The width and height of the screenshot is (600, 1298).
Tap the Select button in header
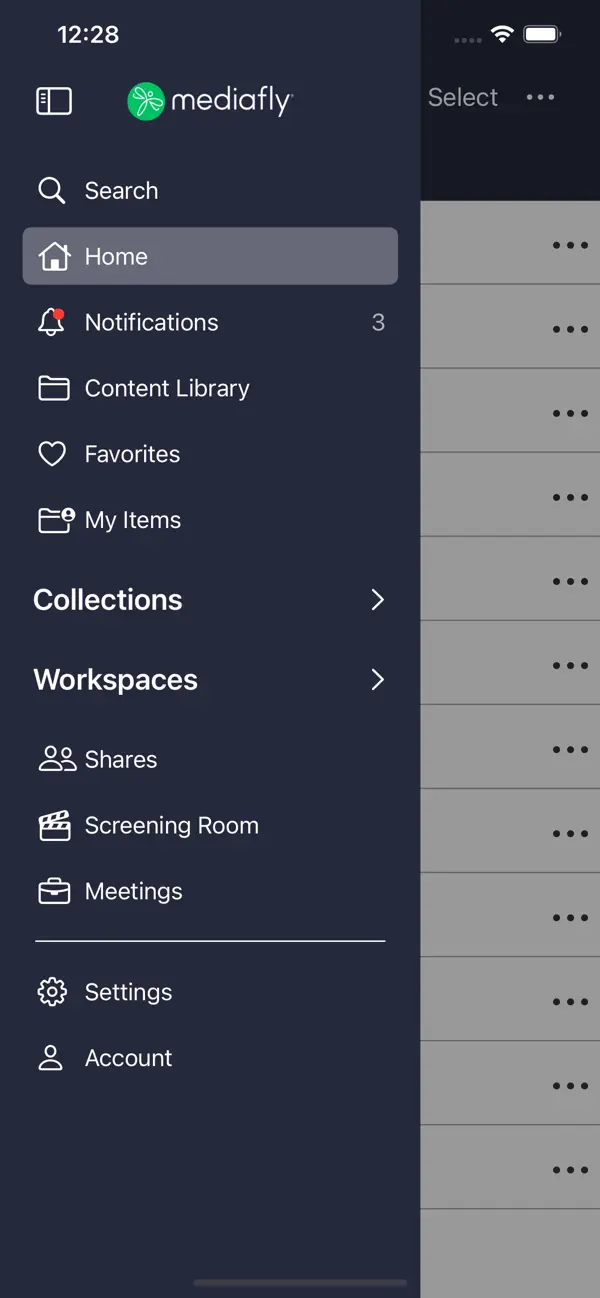pyautogui.click(x=463, y=97)
